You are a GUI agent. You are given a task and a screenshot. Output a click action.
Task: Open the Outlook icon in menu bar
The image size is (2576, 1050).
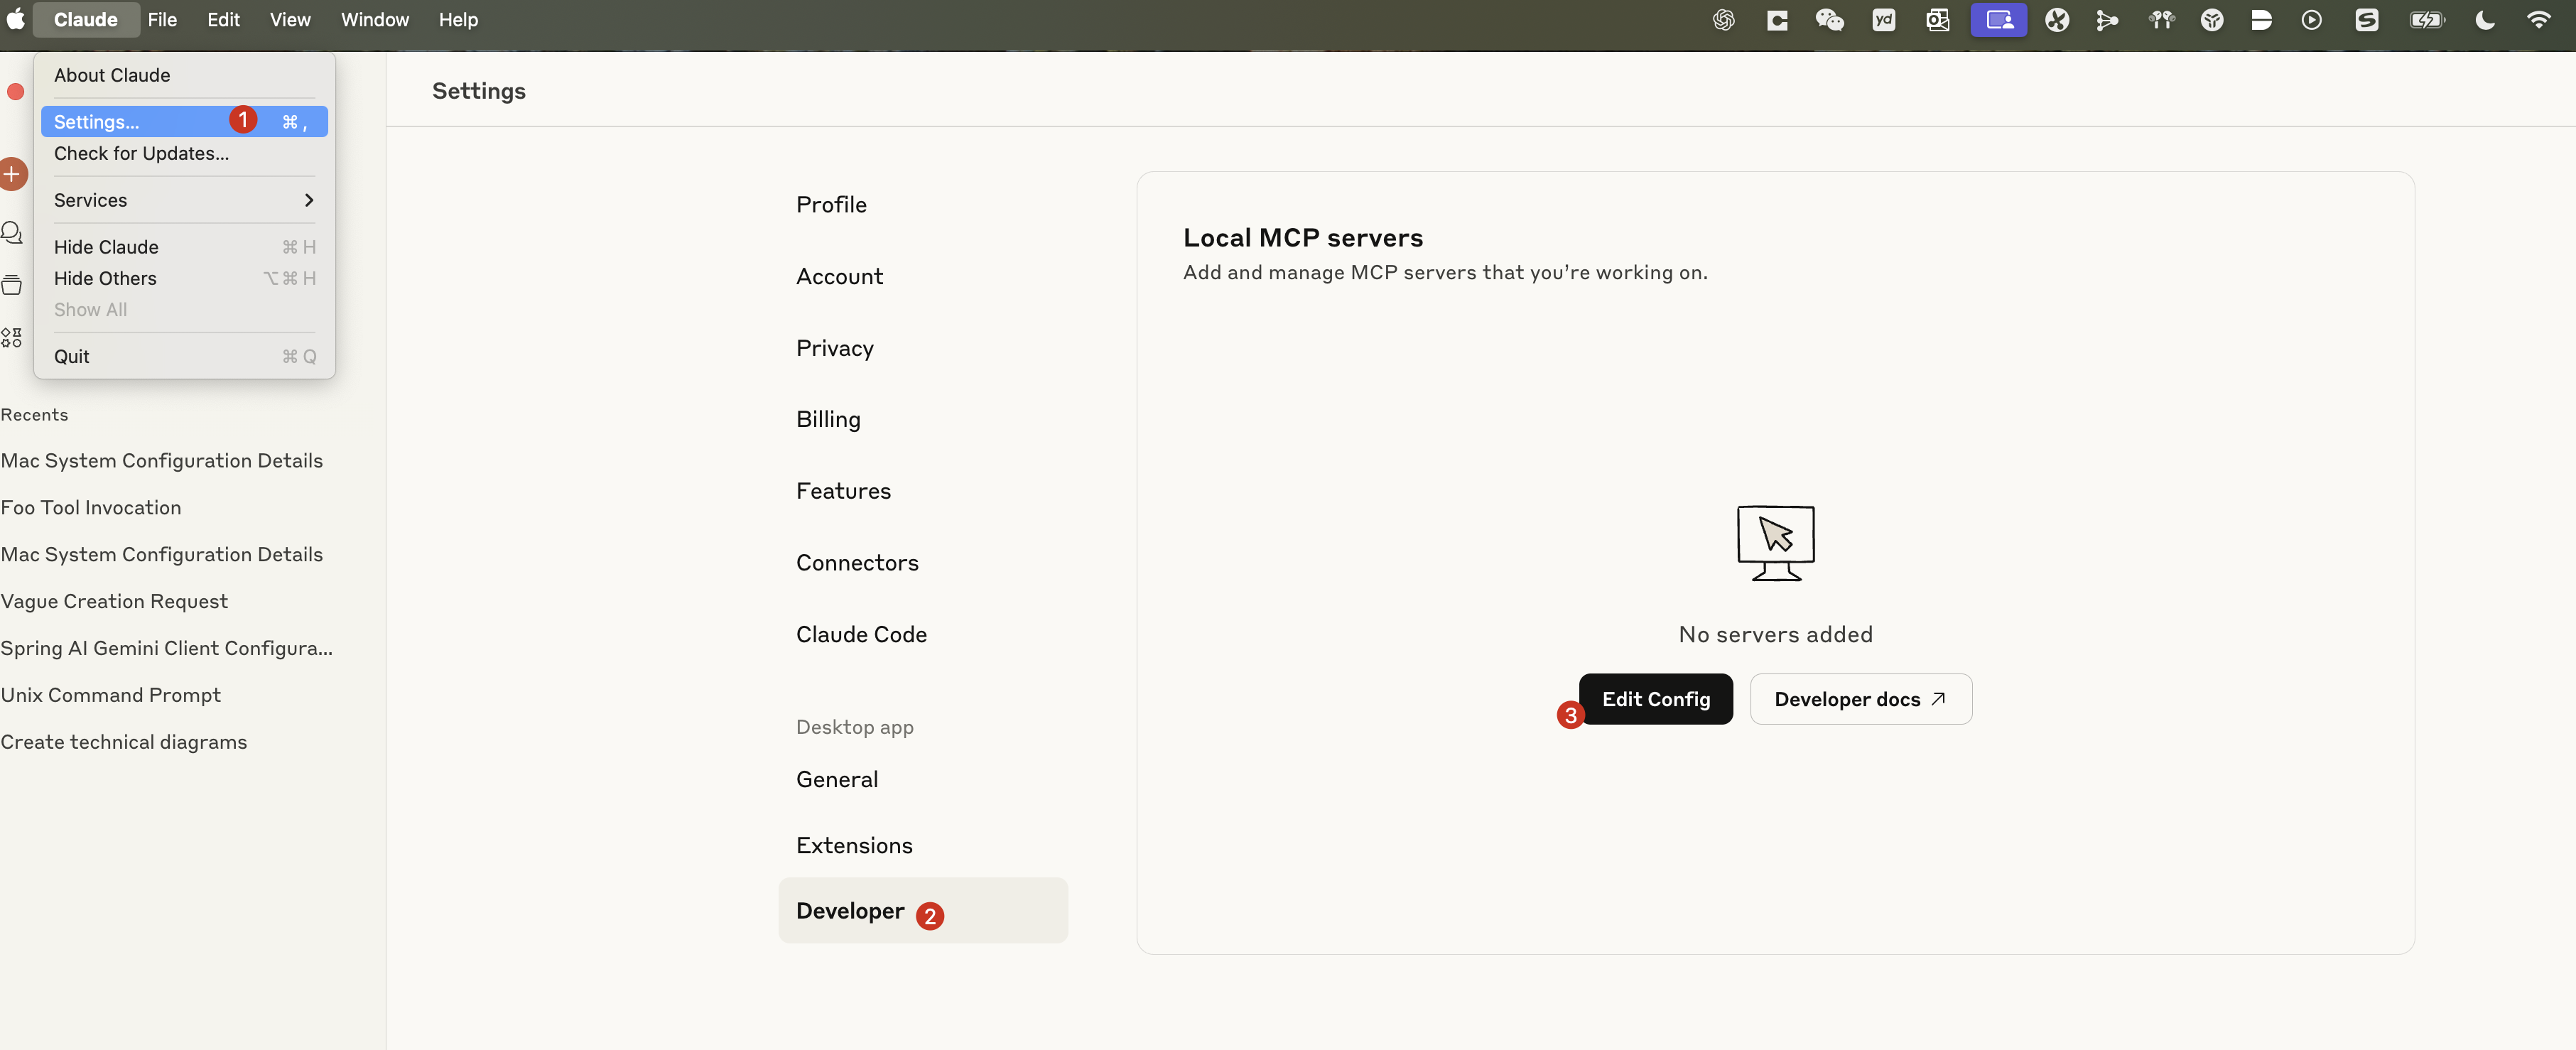tap(1937, 20)
